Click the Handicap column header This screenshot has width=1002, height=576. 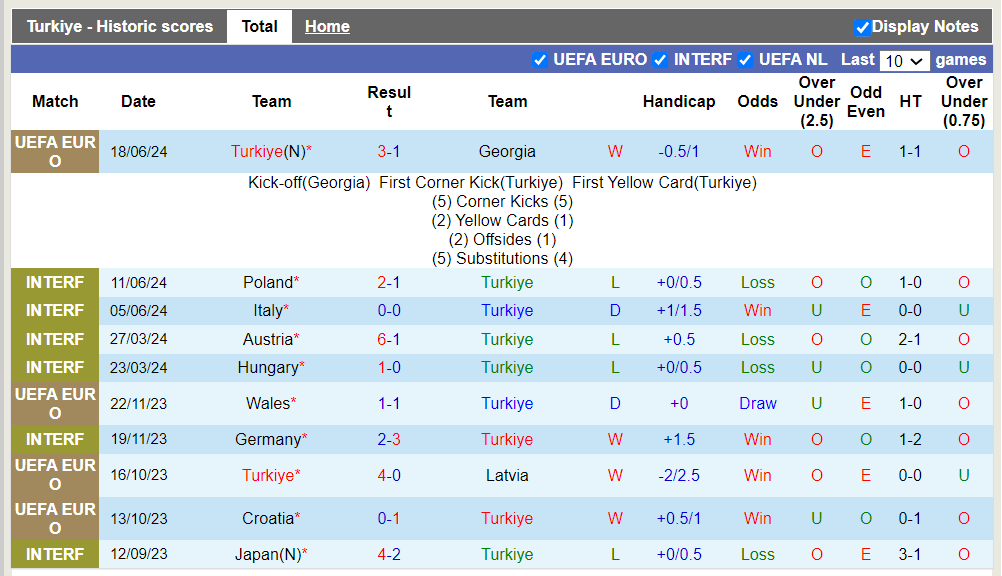[679, 102]
